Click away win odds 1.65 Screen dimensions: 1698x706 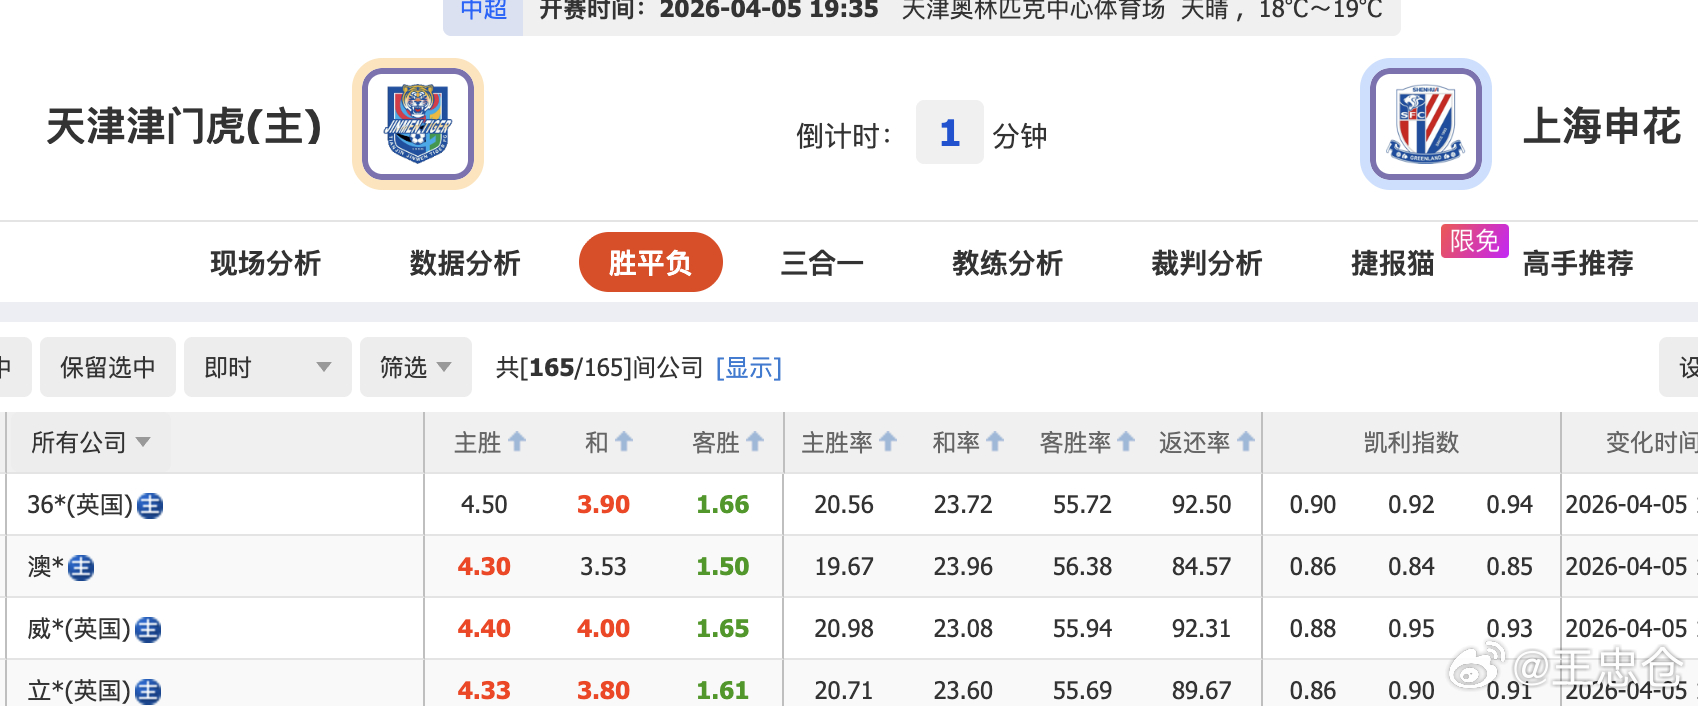723,629
